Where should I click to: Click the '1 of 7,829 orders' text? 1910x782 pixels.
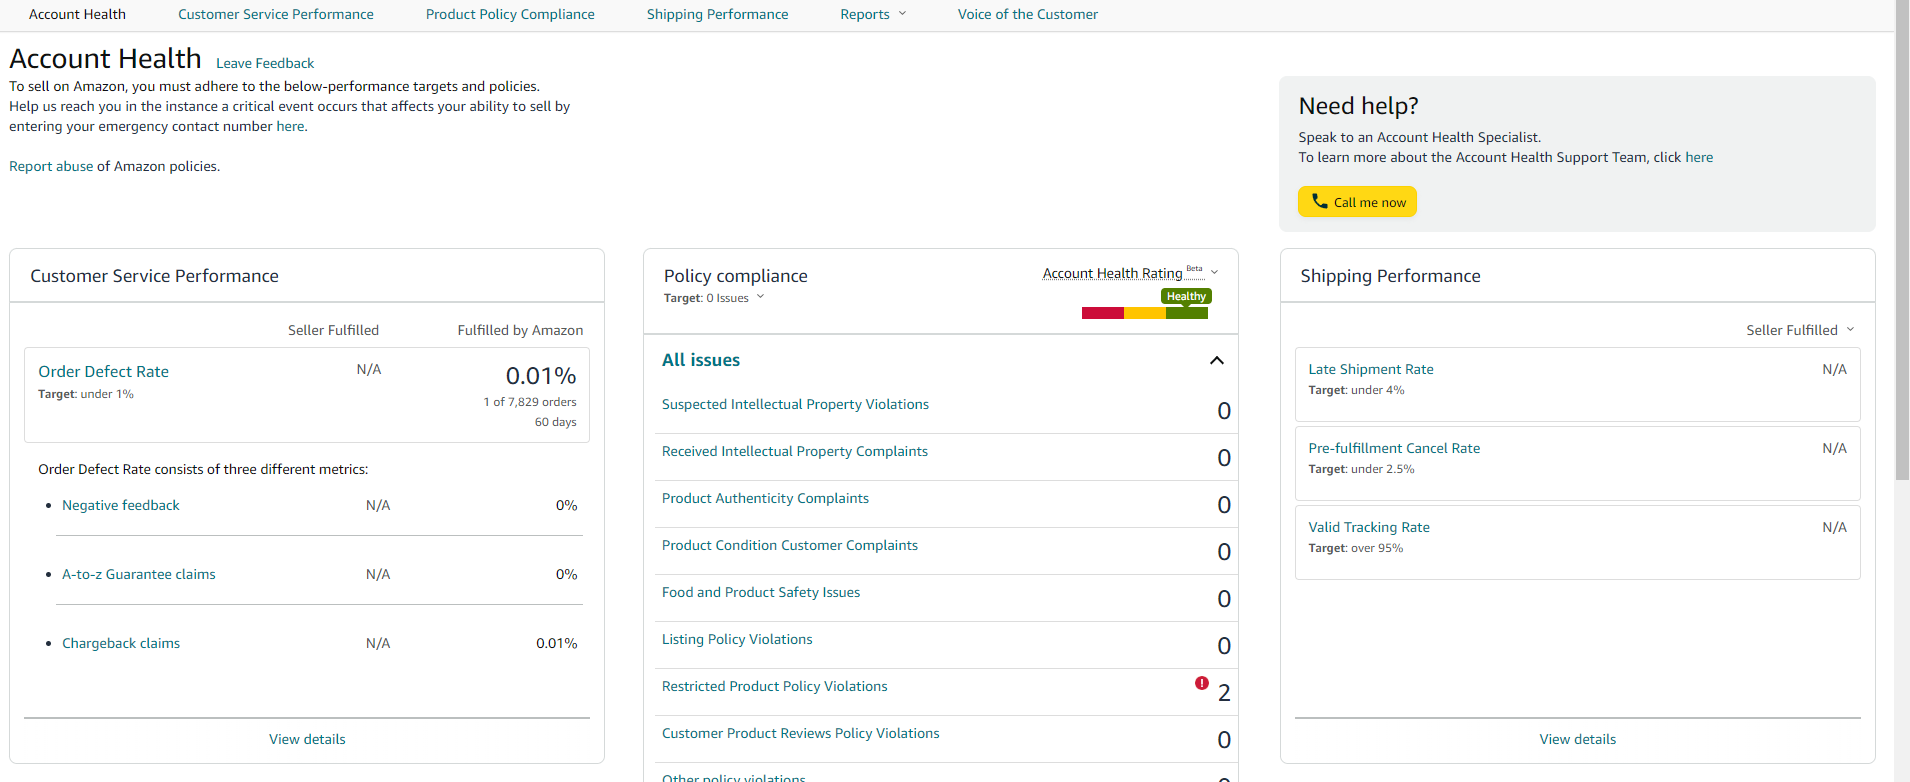pyautogui.click(x=530, y=402)
